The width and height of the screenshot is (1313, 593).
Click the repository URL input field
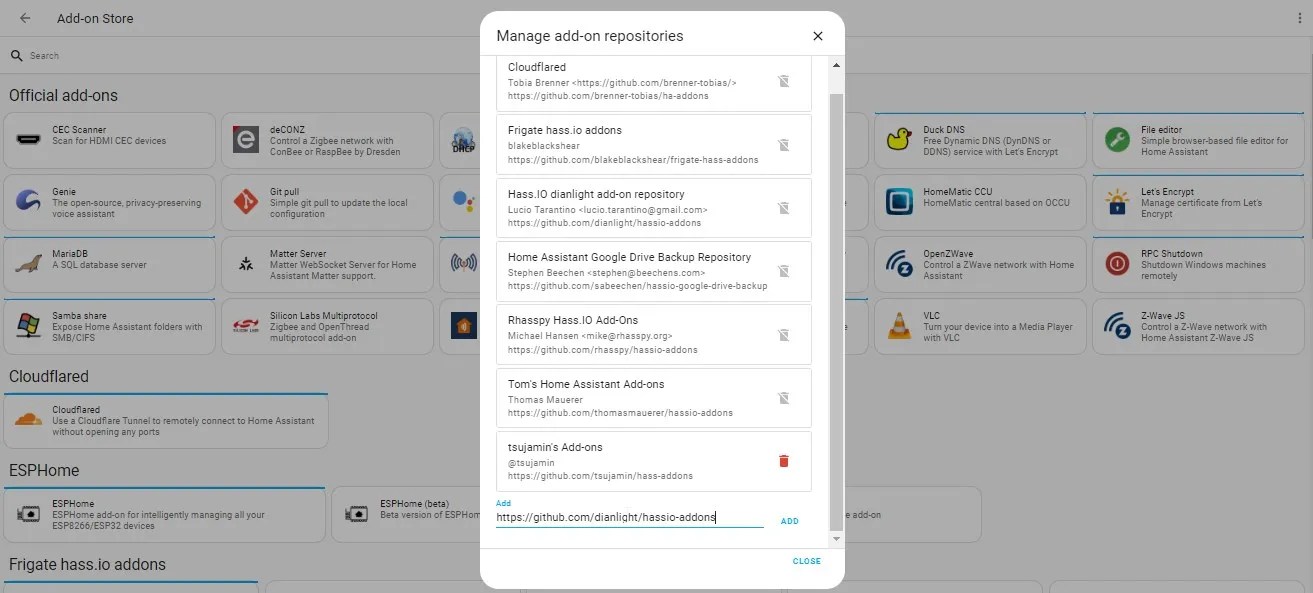coord(630,518)
